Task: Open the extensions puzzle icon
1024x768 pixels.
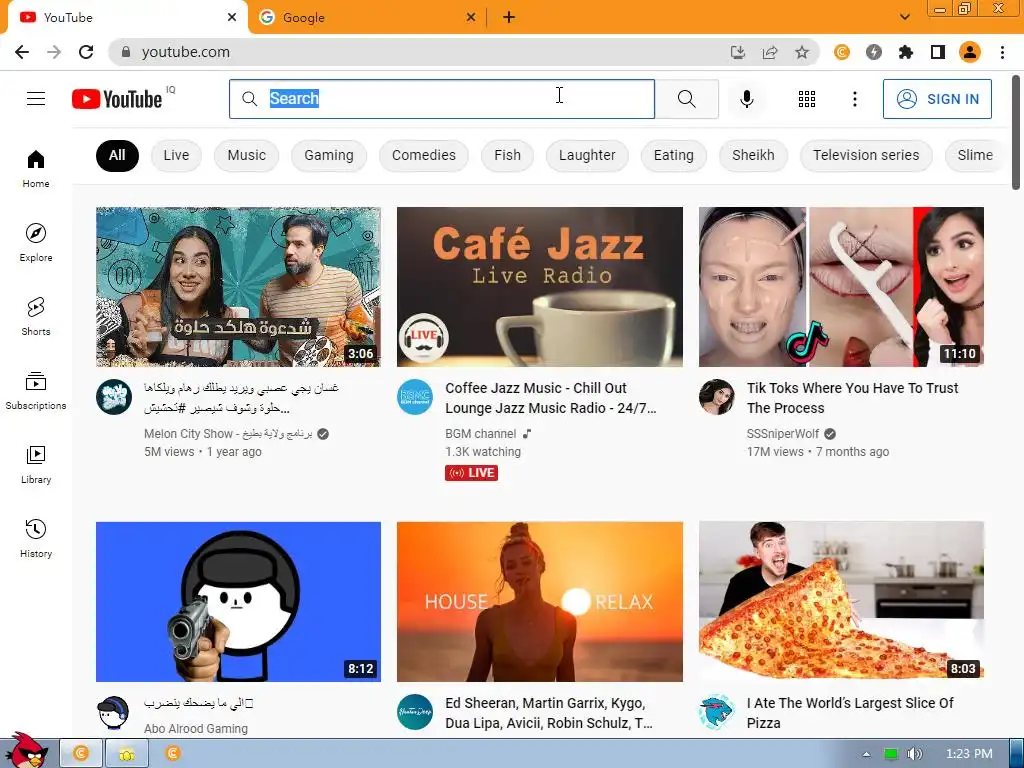Action: pyautogui.click(x=906, y=52)
